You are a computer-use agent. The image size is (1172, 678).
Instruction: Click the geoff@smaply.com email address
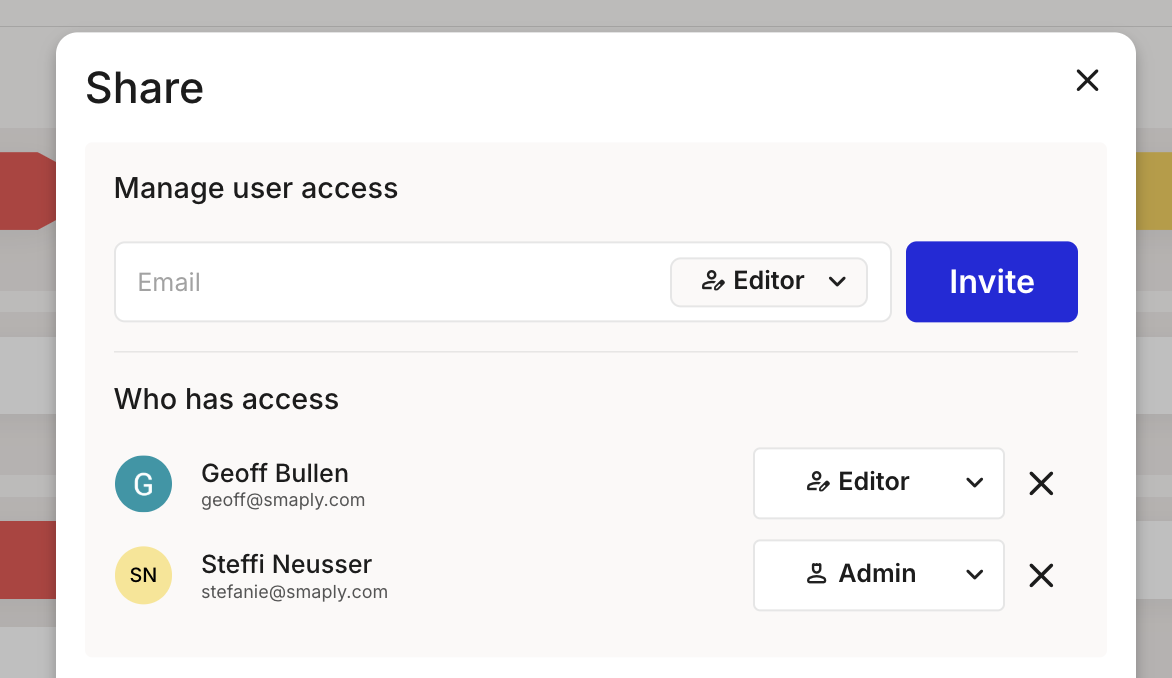point(283,500)
